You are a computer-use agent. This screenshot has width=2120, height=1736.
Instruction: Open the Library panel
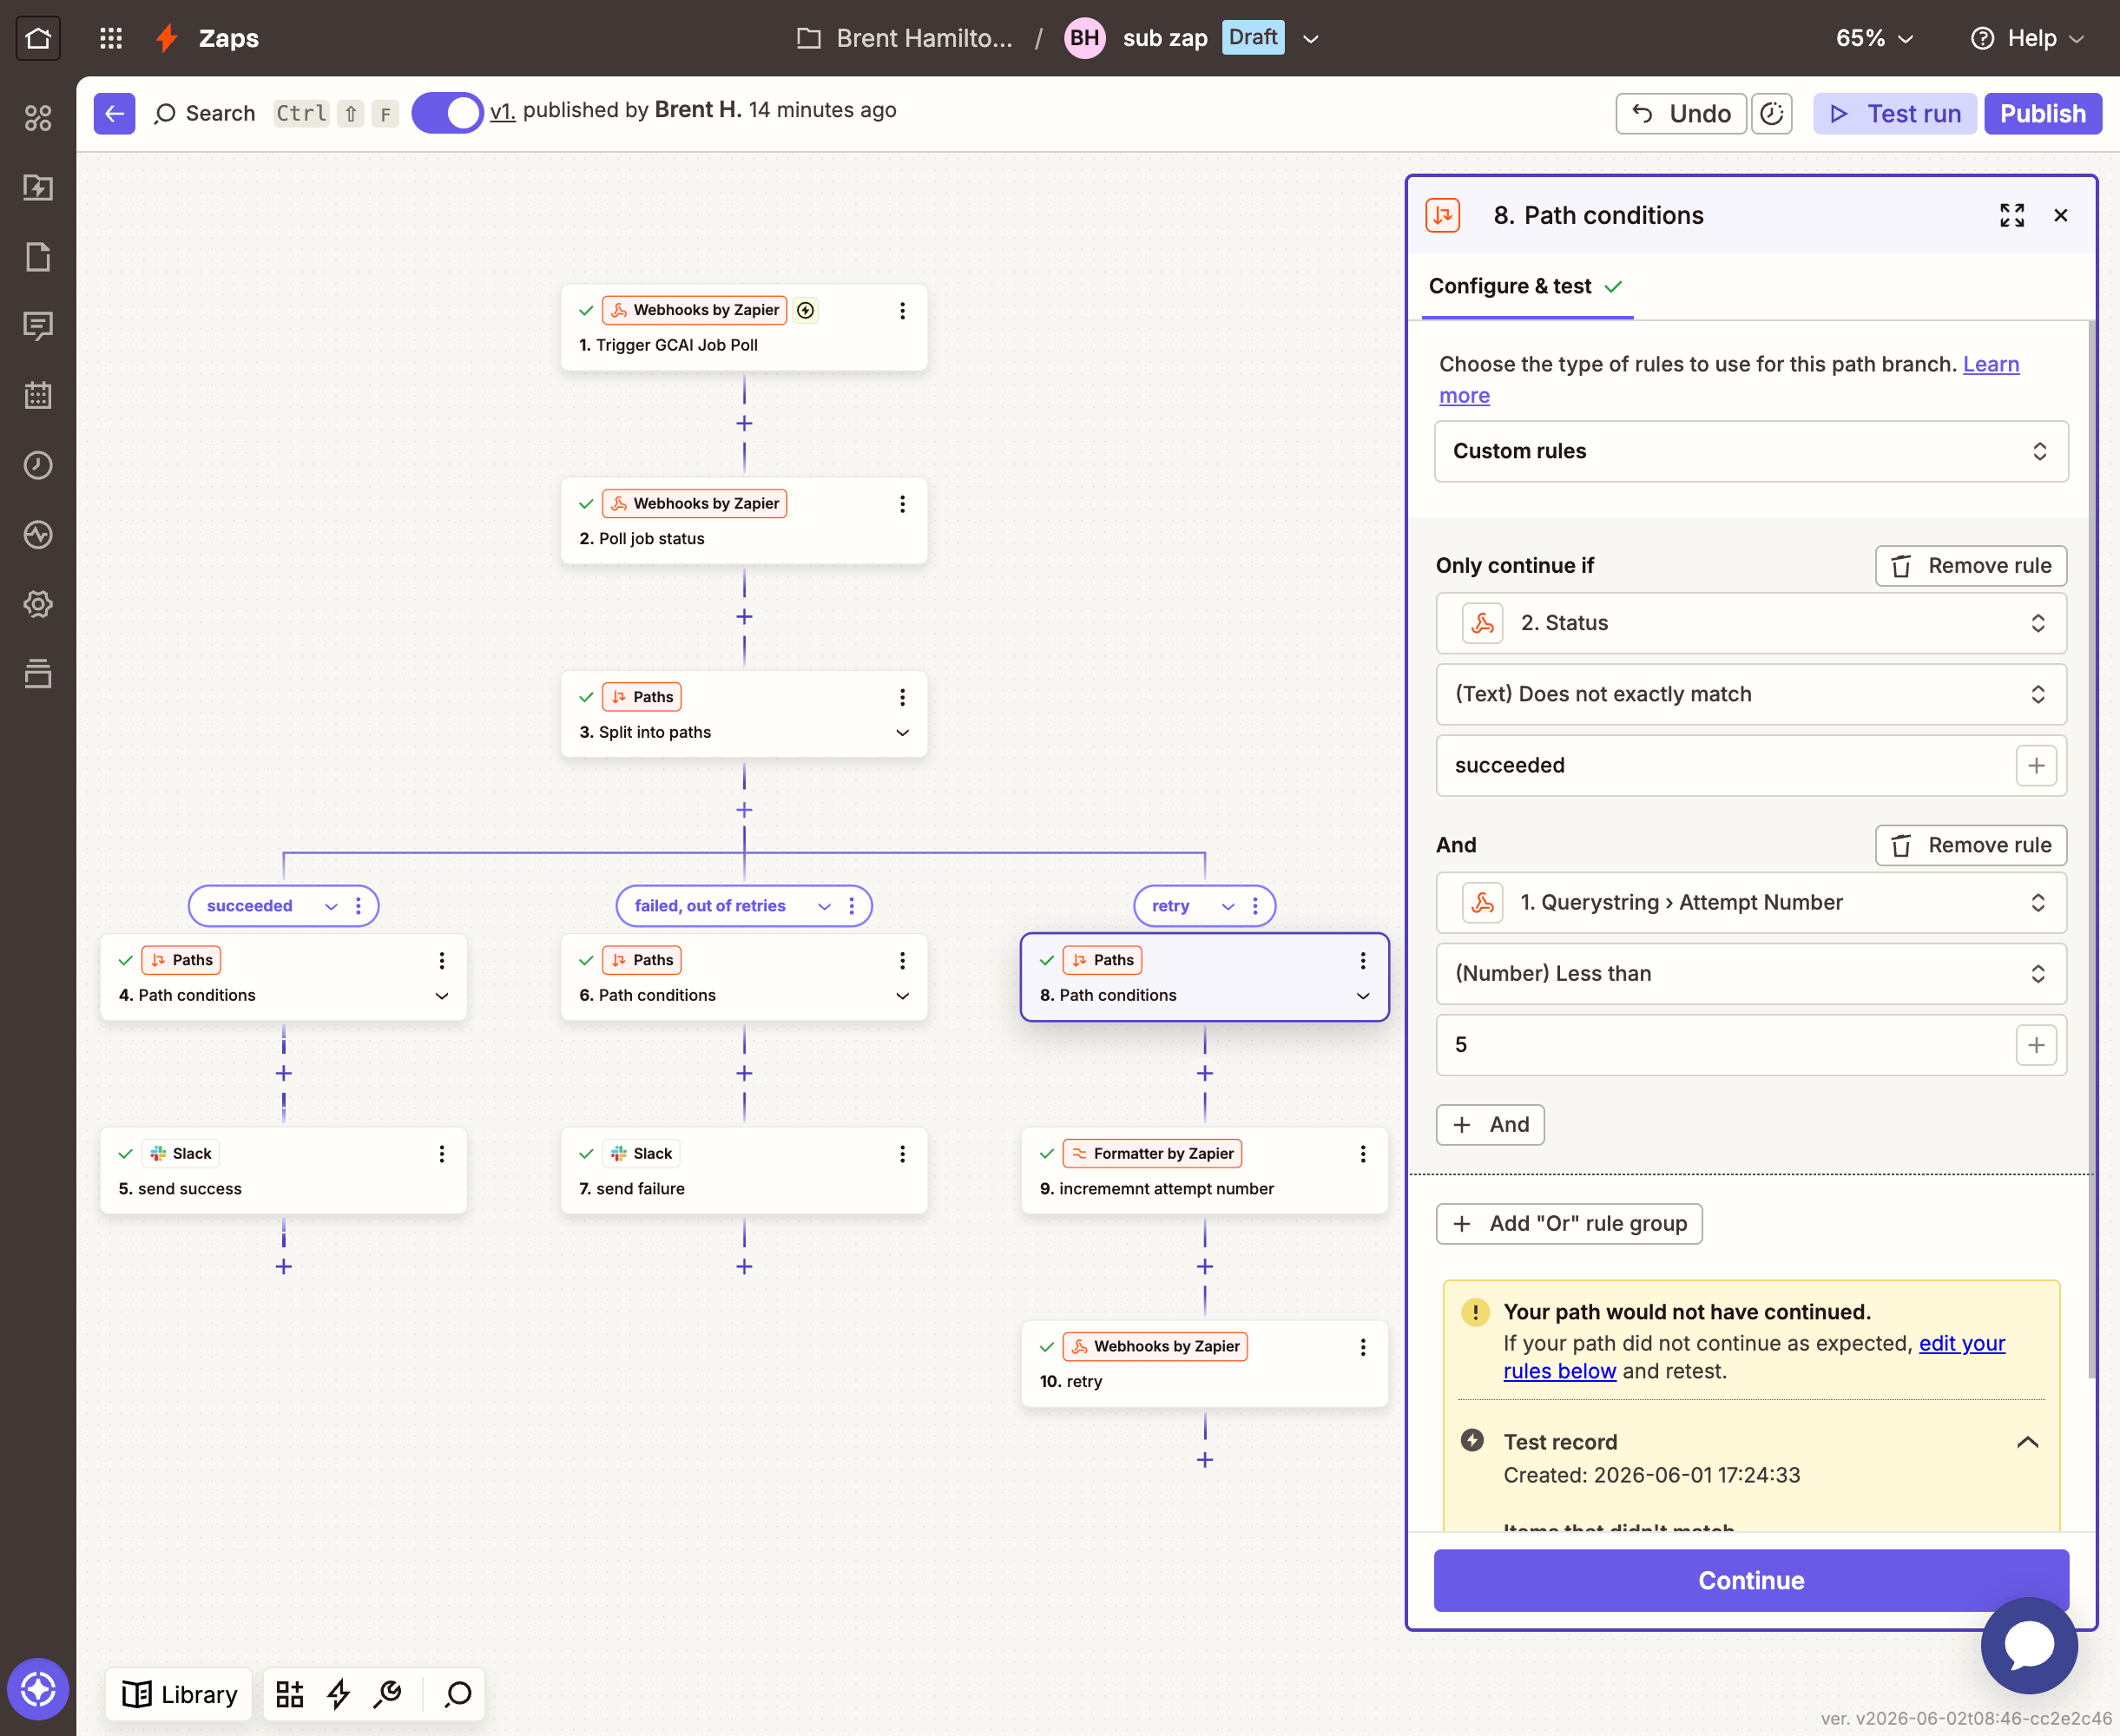tap(180, 1694)
